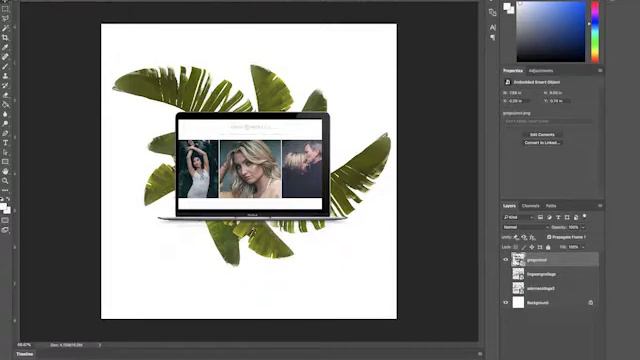
Task: Select the Path Selection tool
Action: pos(5,152)
